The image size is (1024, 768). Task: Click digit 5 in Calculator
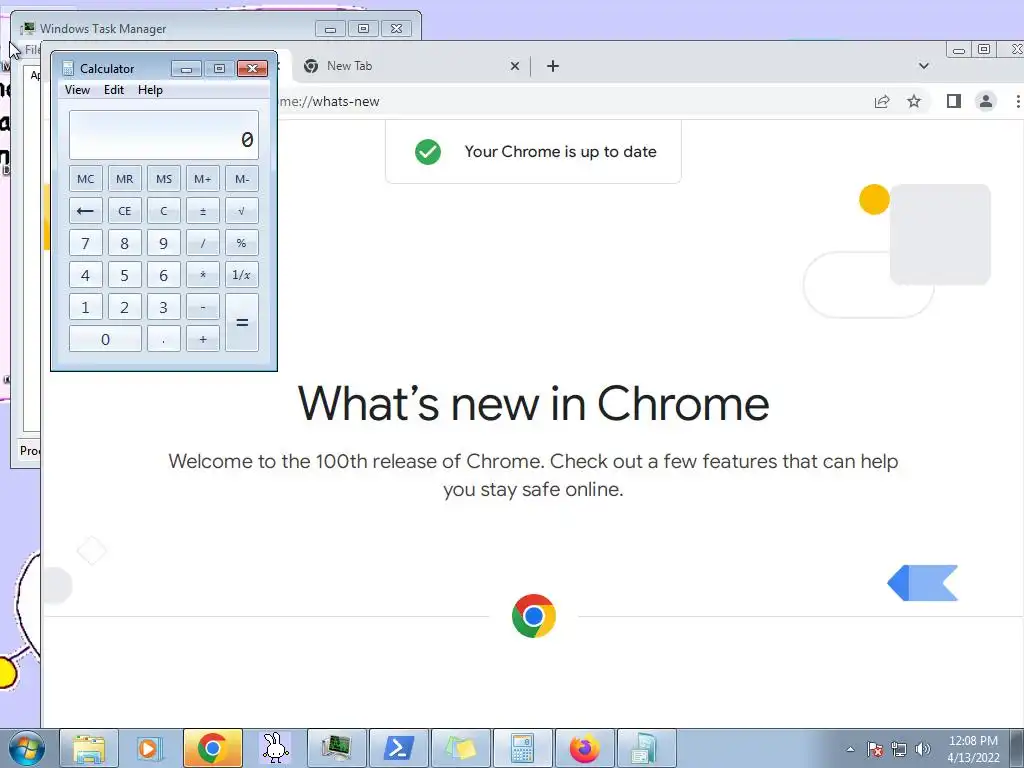click(125, 275)
